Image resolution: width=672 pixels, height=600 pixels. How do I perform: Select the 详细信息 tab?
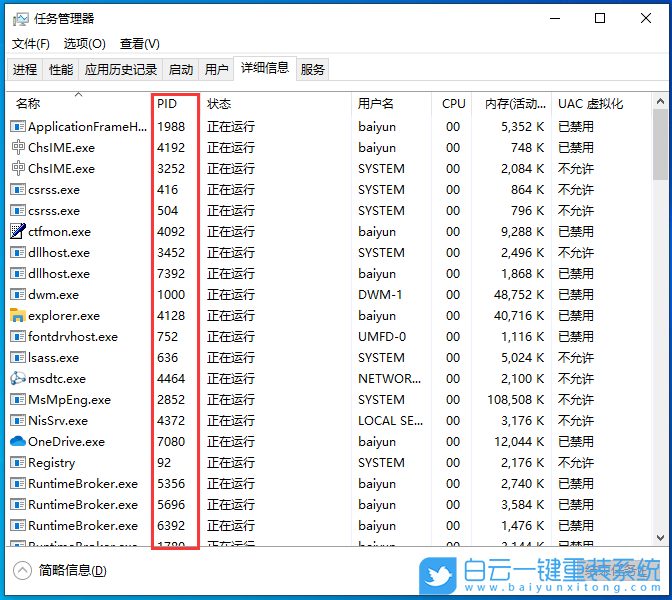[x=265, y=68]
